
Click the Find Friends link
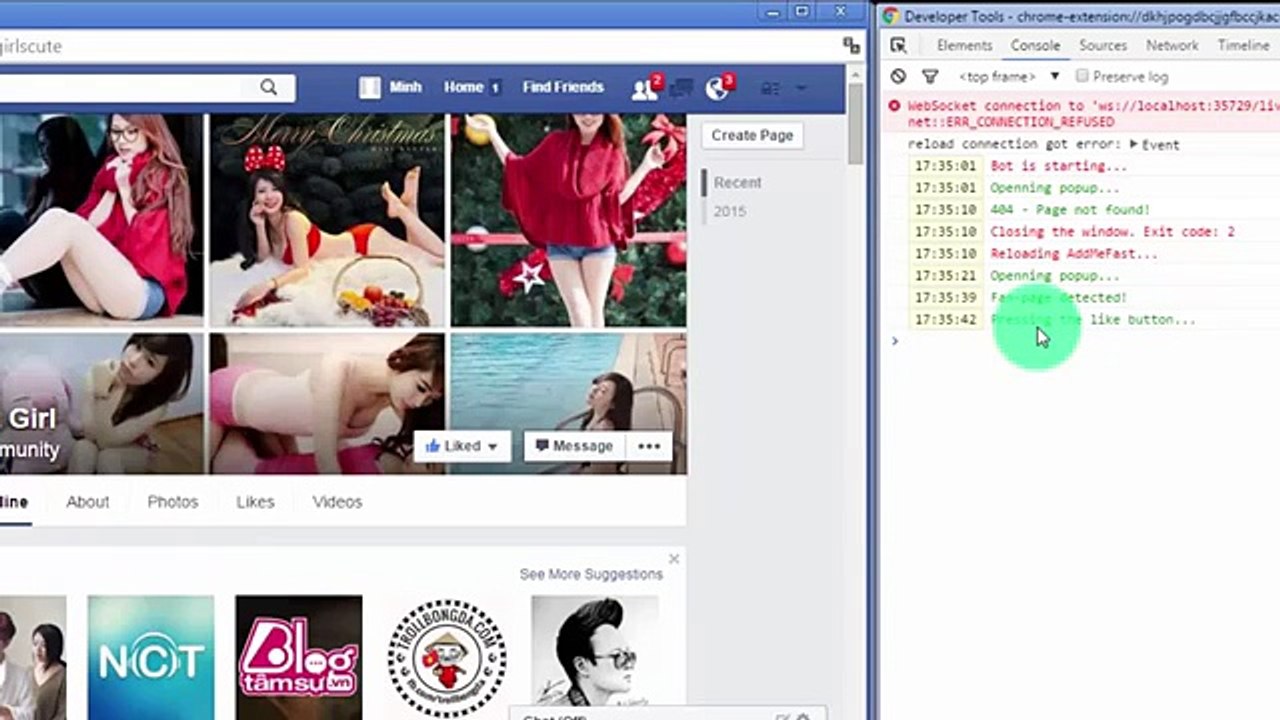[x=563, y=87]
